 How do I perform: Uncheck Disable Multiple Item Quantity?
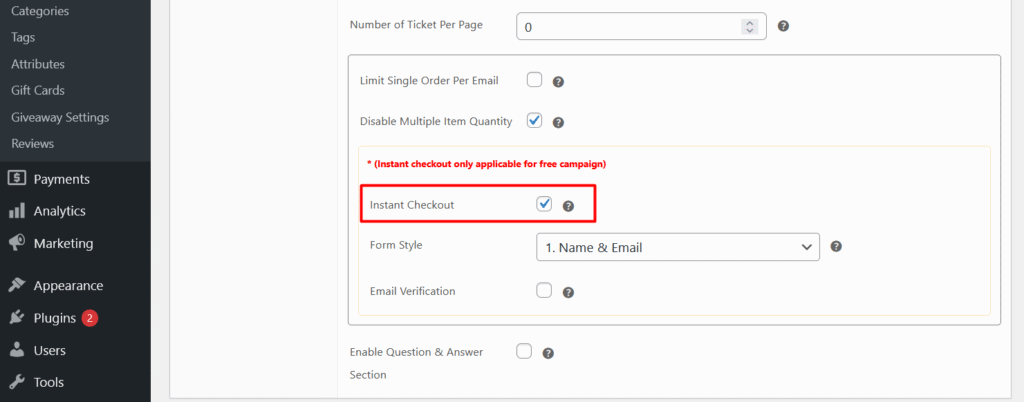pos(534,121)
